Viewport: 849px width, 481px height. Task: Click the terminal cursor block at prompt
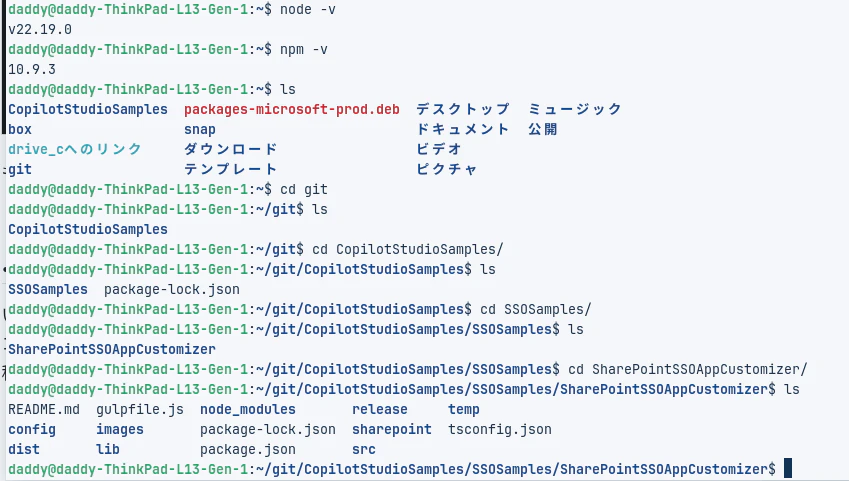pyautogui.click(x=788, y=469)
